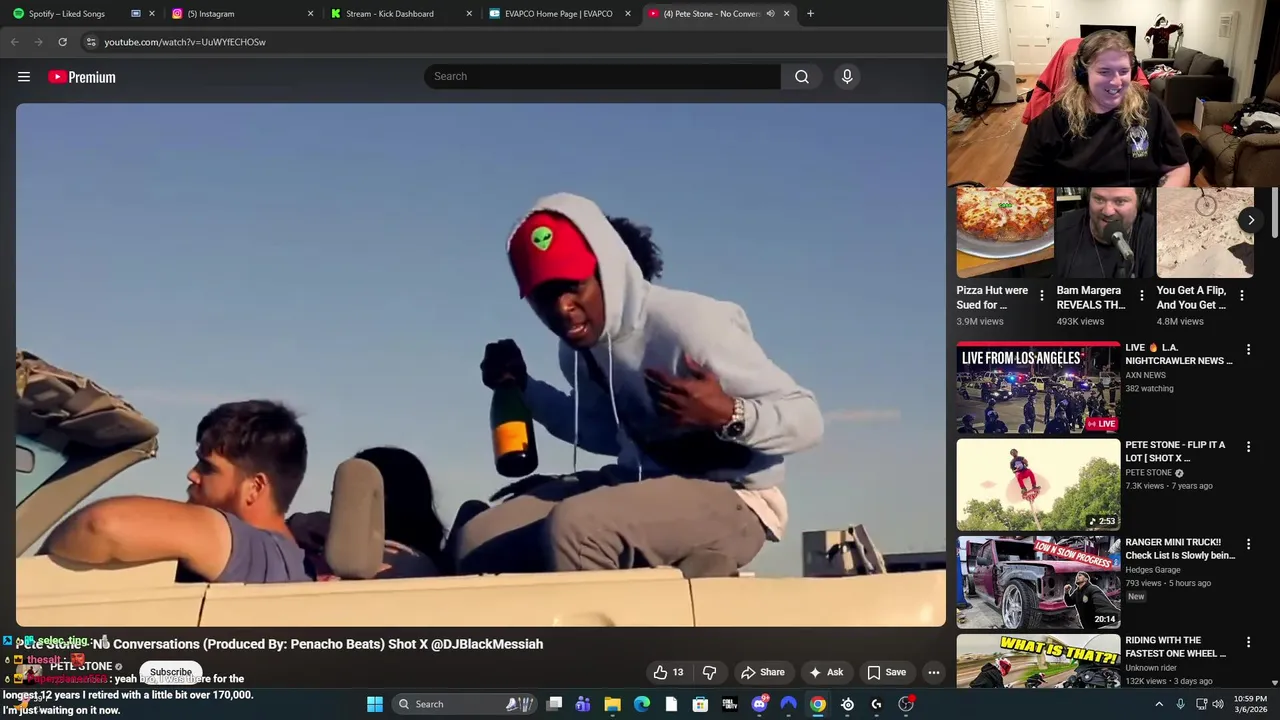Open the clock and date flyout
Image resolution: width=1280 pixels, height=720 pixels.
[1250, 704]
